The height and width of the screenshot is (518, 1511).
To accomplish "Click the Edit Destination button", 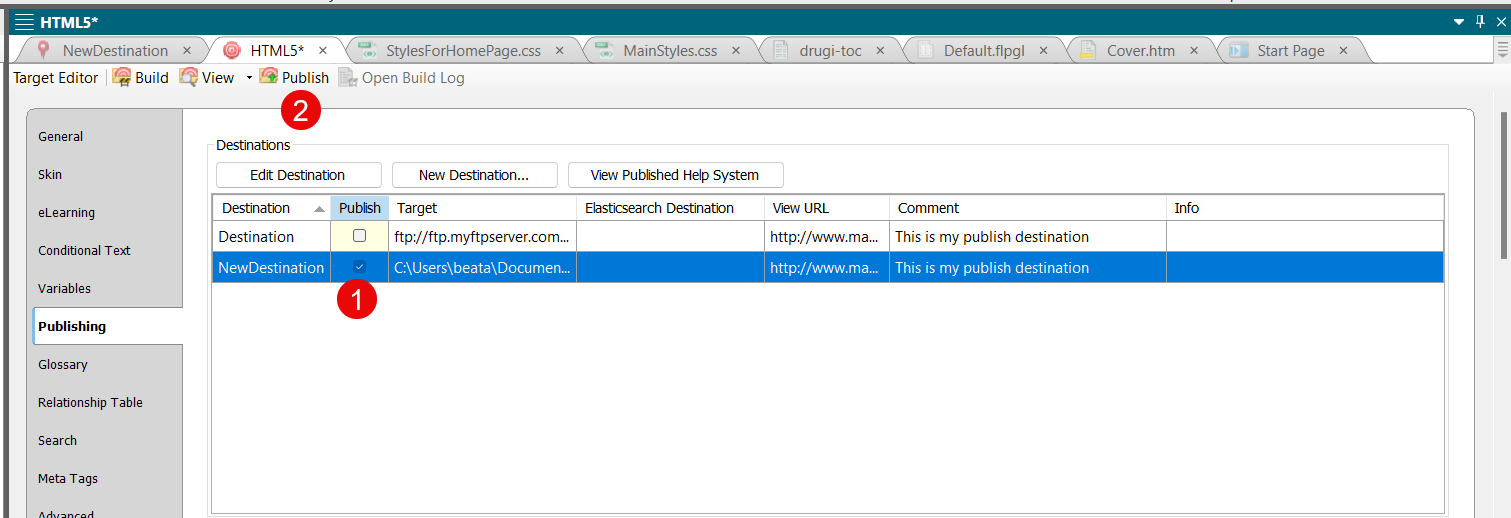I will tap(298, 175).
